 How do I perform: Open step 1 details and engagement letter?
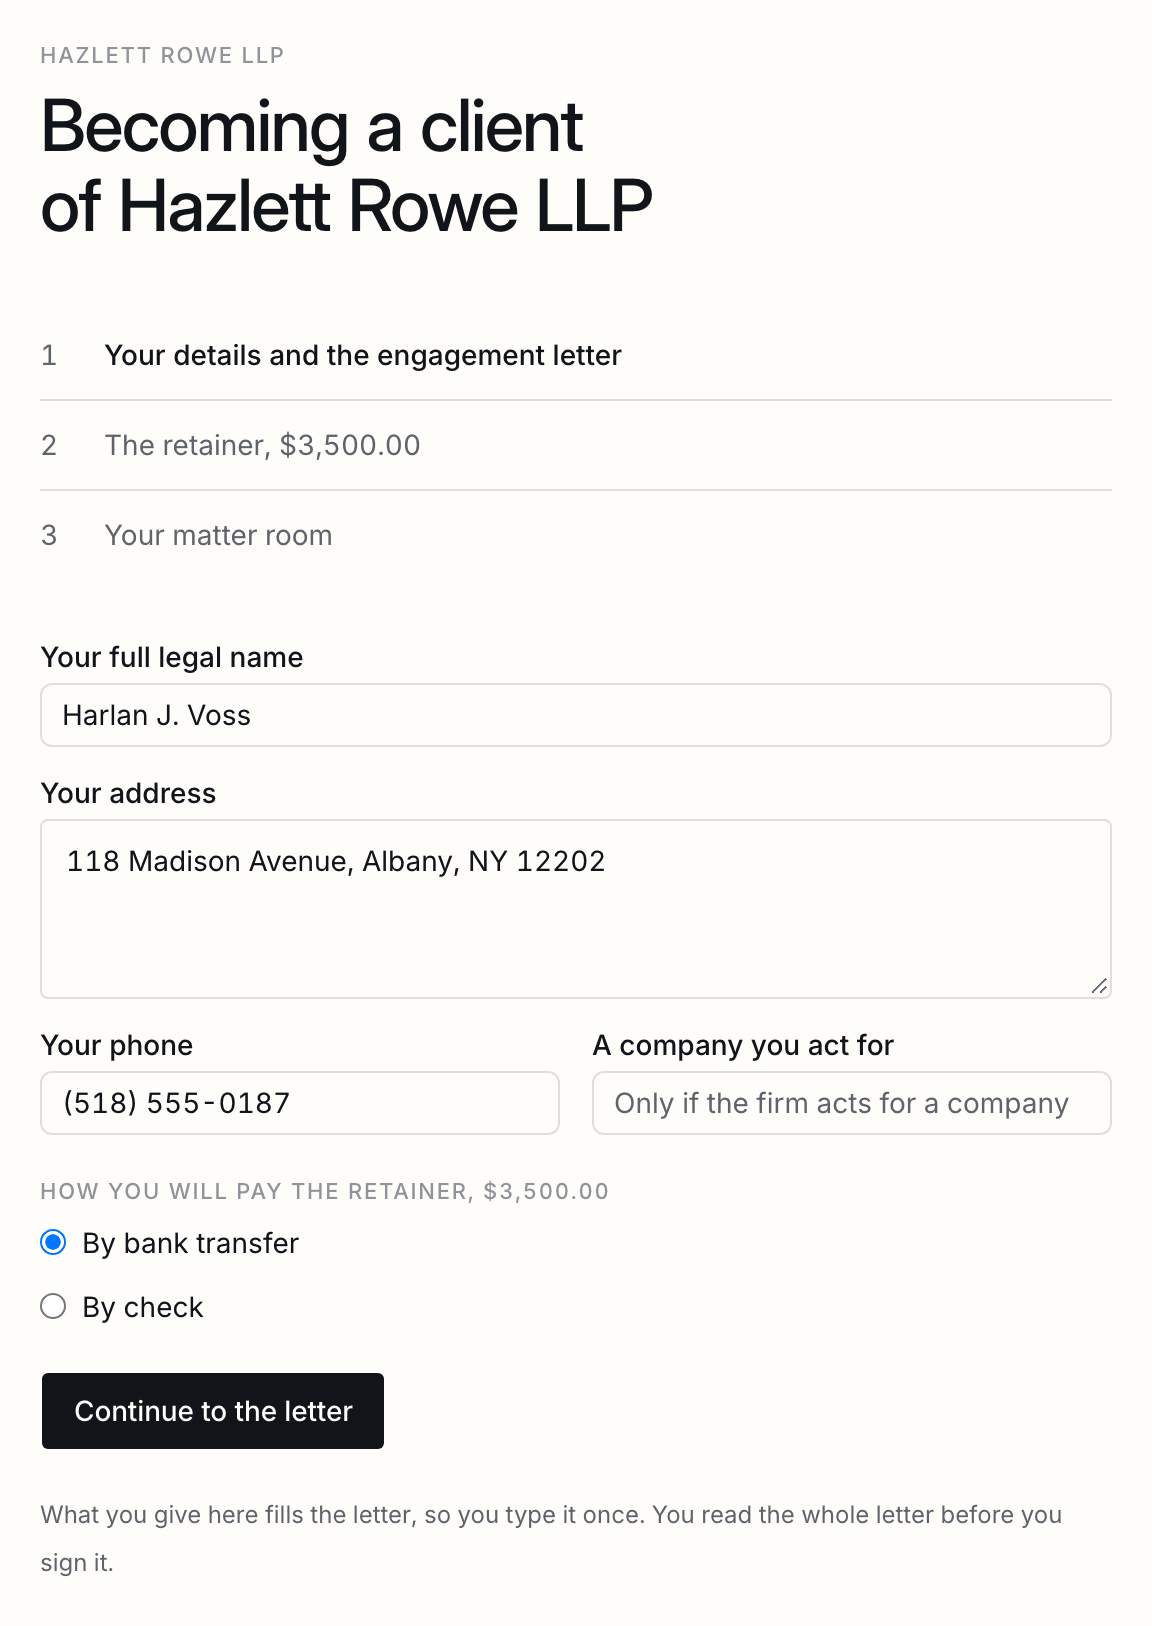coord(576,355)
